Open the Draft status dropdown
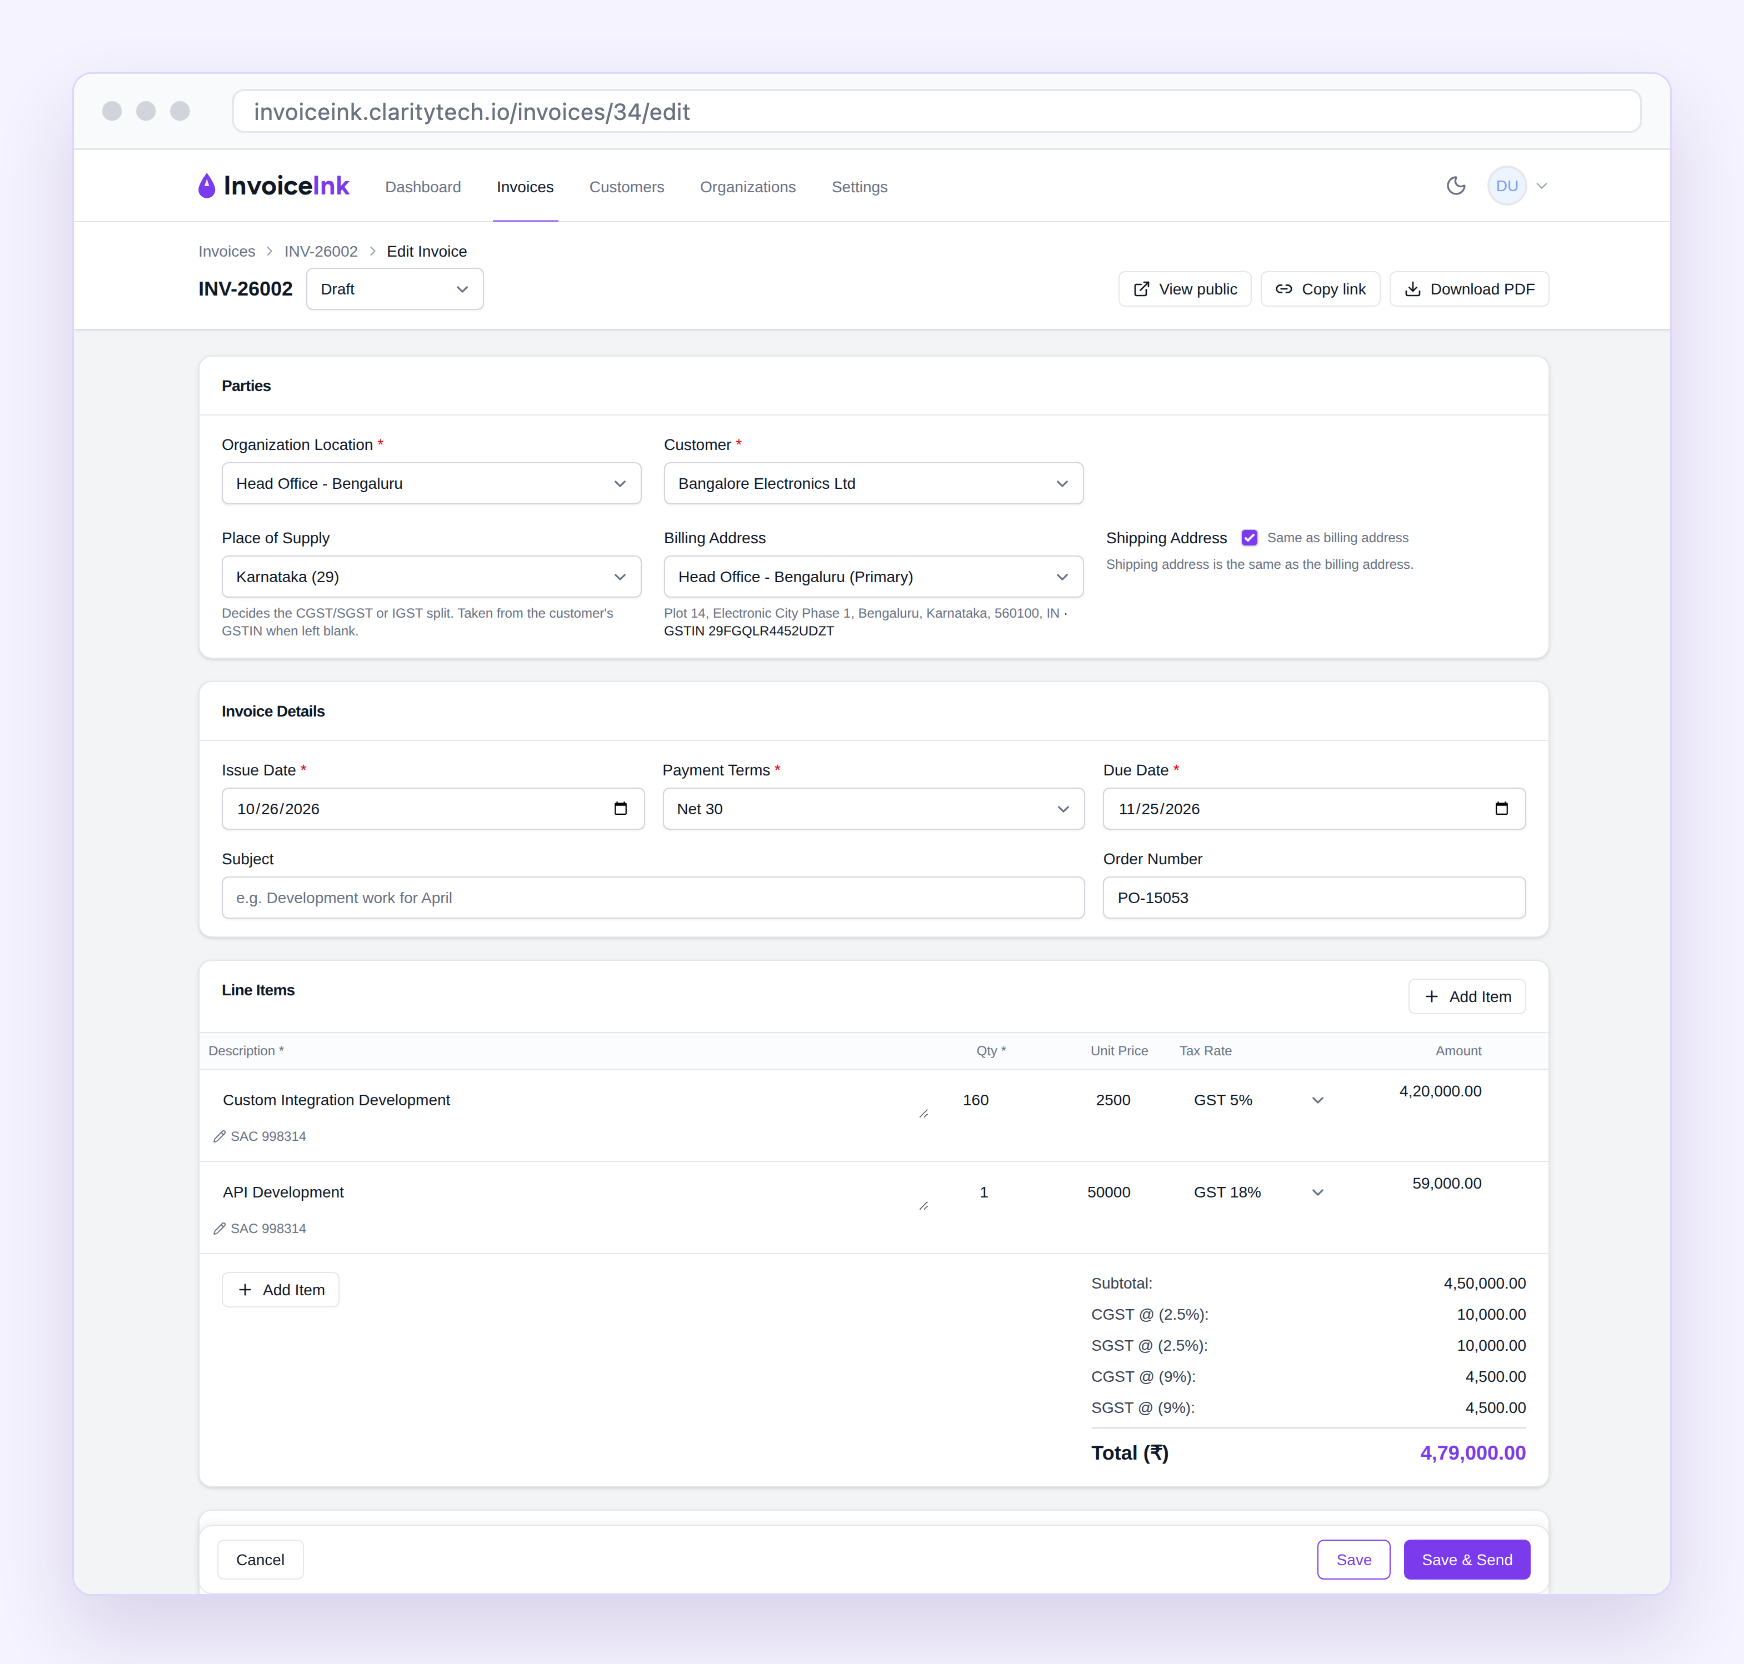Viewport: 1744px width, 1664px height. click(x=395, y=289)
